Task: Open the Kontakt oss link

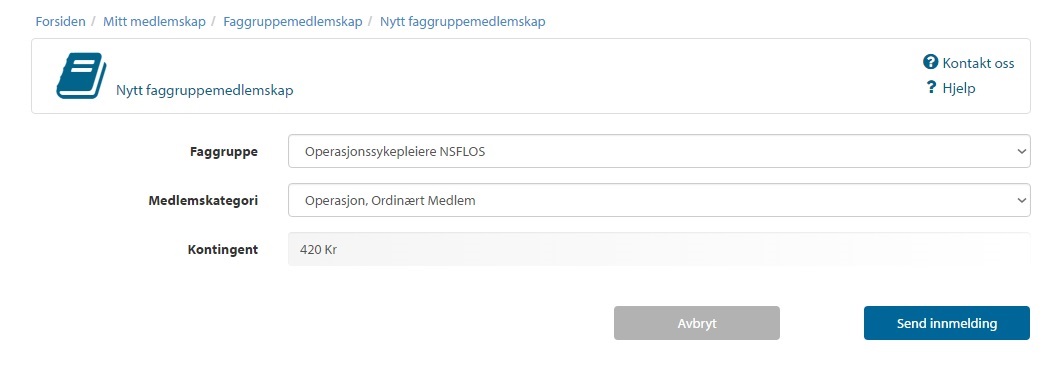Action: click(x=978, y=63)
